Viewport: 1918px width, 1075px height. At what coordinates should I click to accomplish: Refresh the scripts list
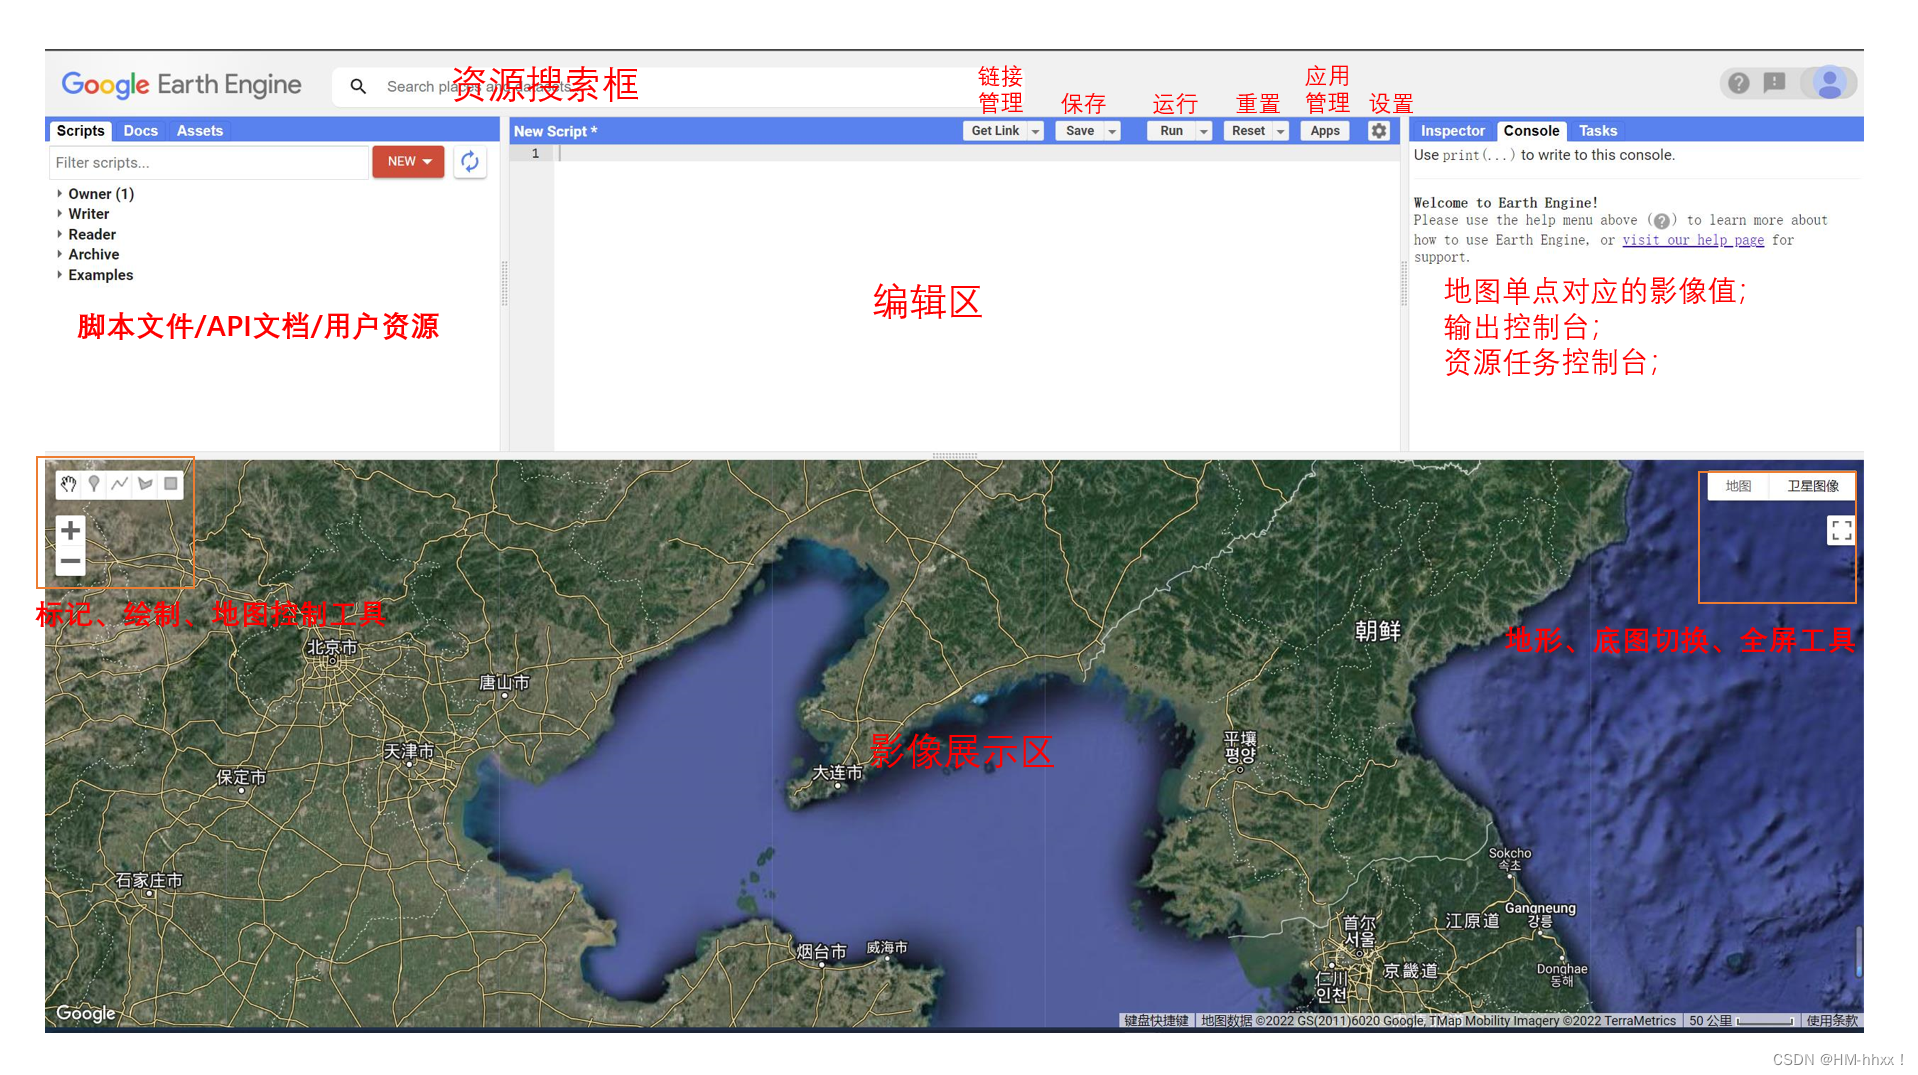[x=470, y=161]
